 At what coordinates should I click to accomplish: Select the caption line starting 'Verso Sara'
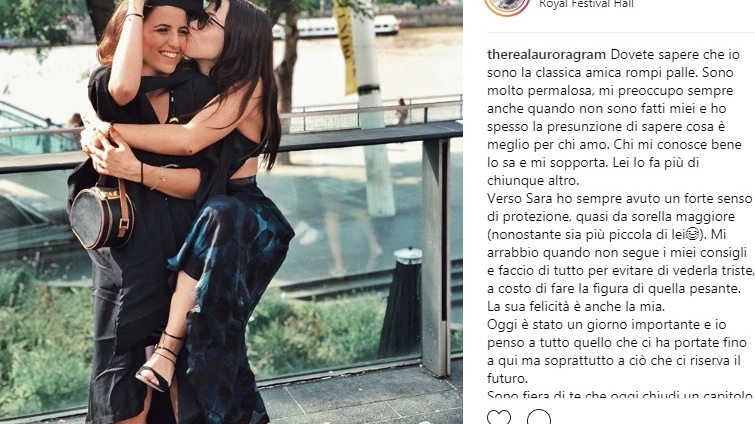pos(619,198)
